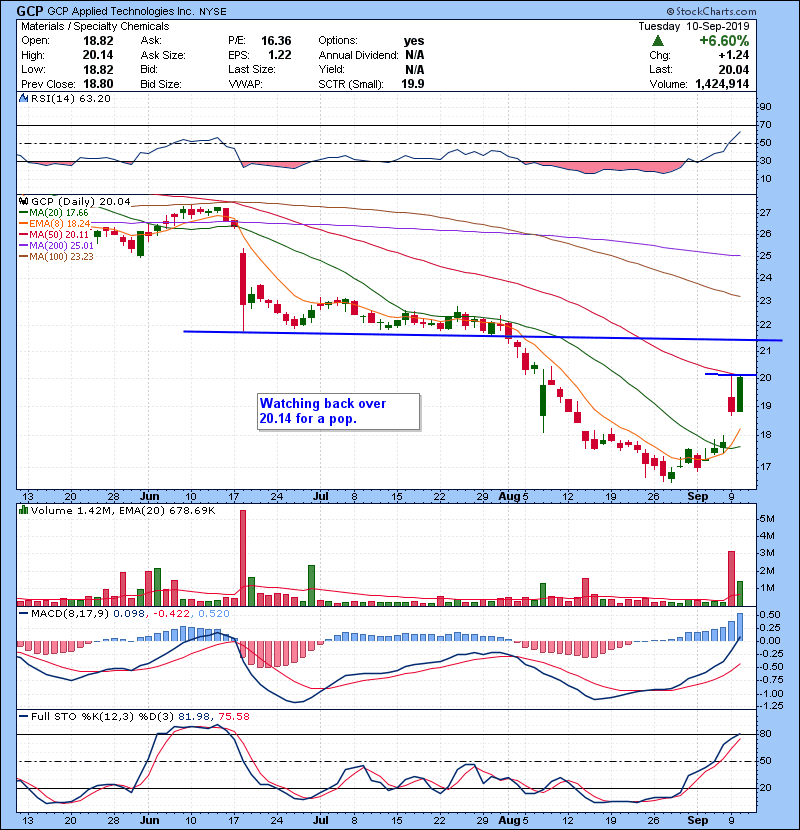The height and width of the screenshot is (830, 800).
Task: Click the Annual Dividend label
Action: pyautogui.click(x=358, y=55)
